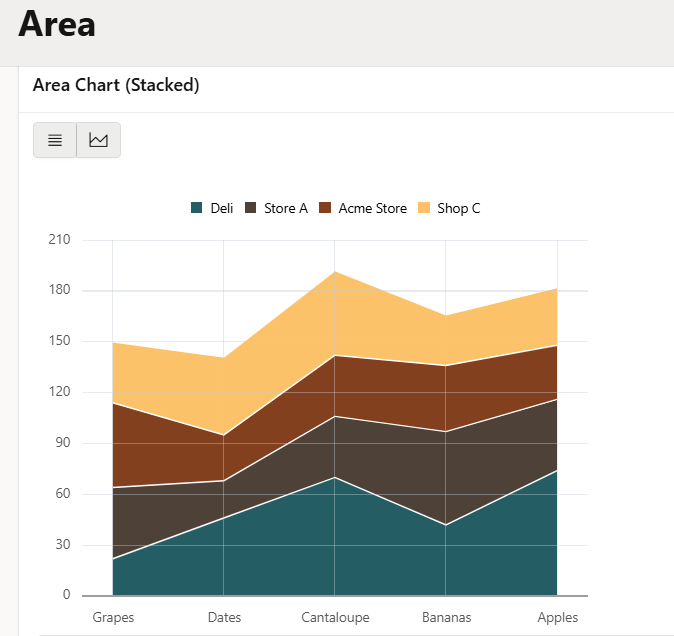Switch to the area chart view icon
Viewport: 674px width, 636px height.
[x=98, y=140]
